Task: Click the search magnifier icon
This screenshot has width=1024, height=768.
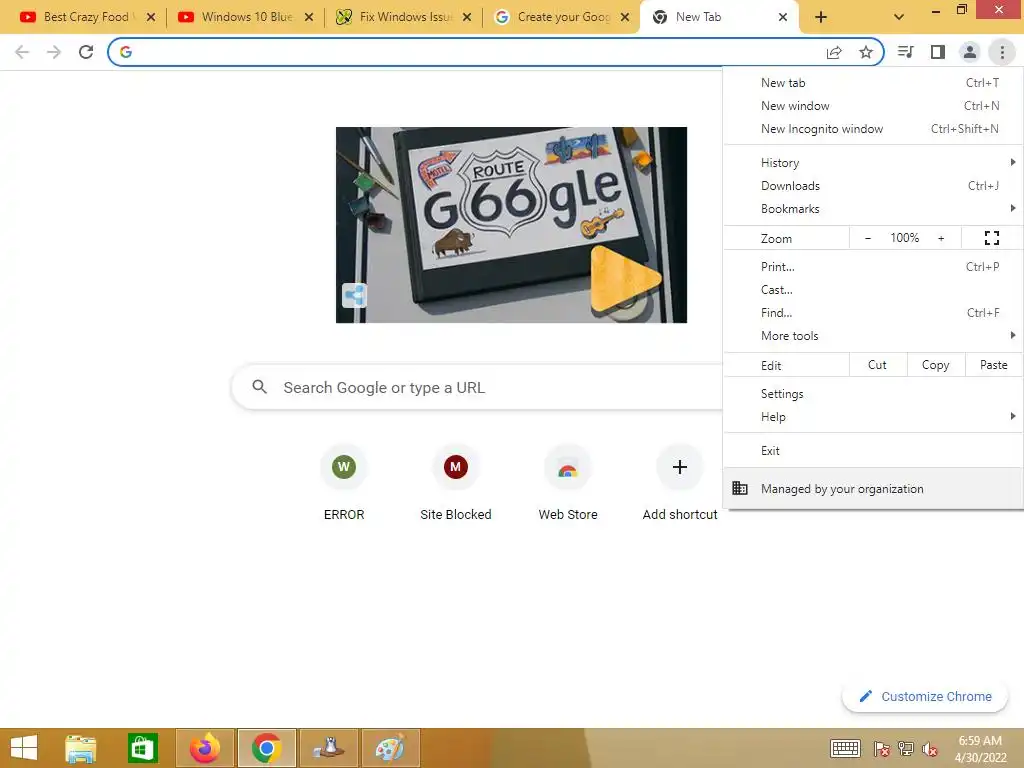Action: coord(259,387)
